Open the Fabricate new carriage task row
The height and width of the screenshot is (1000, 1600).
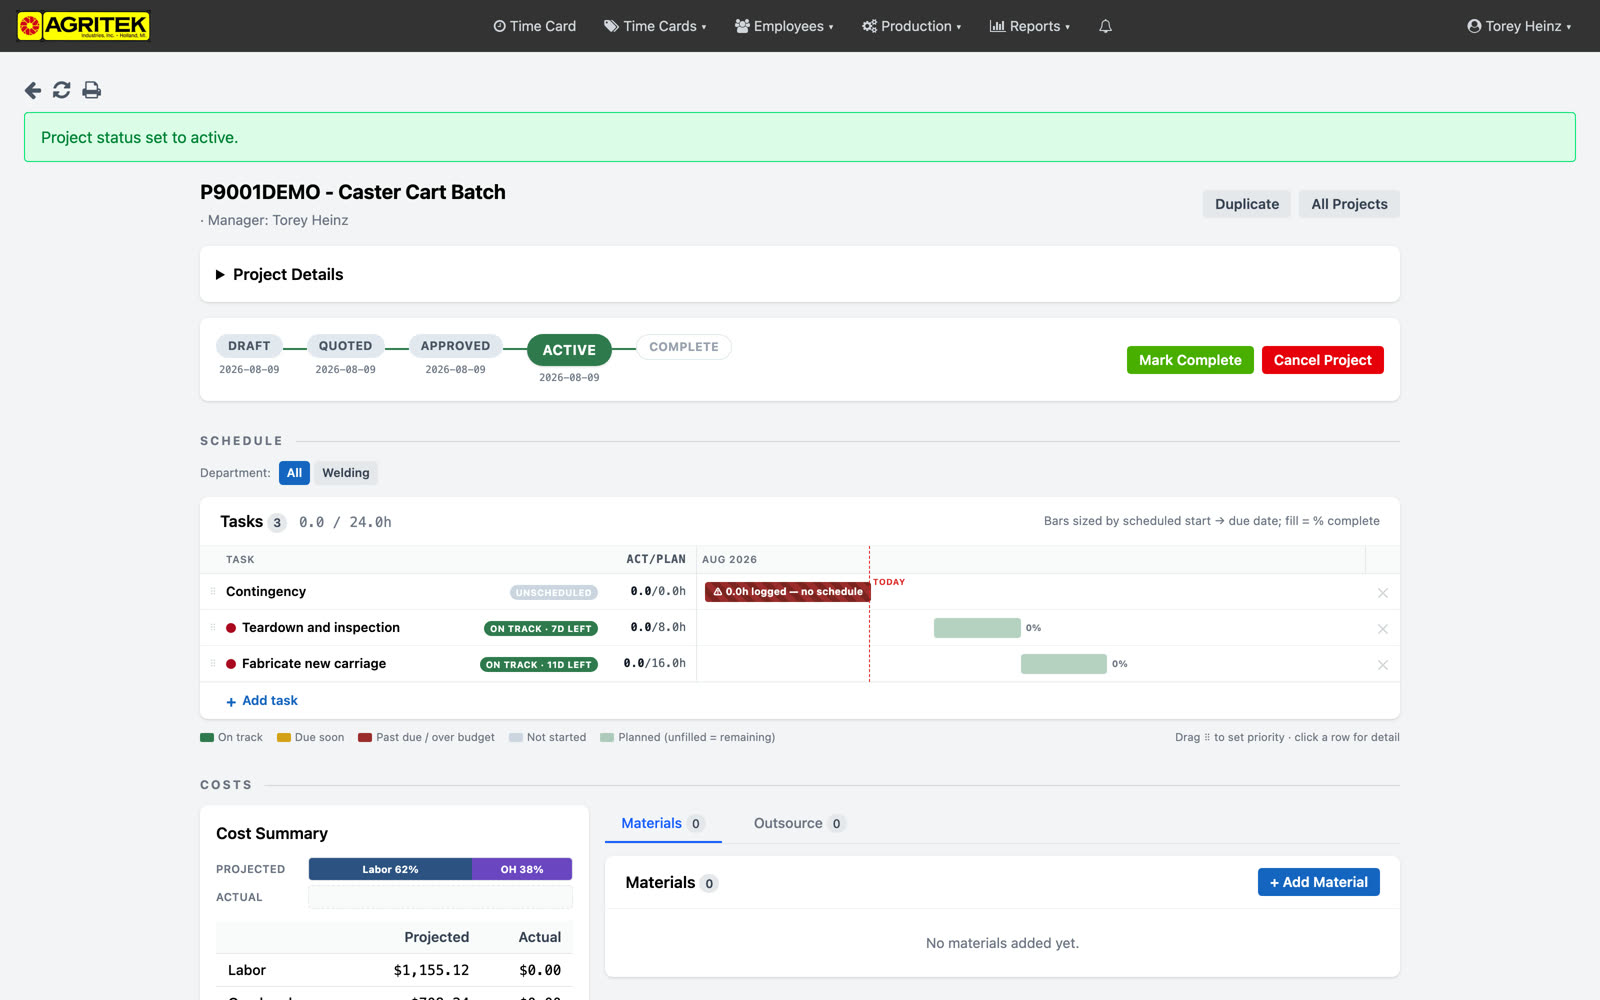click(800, 664)
